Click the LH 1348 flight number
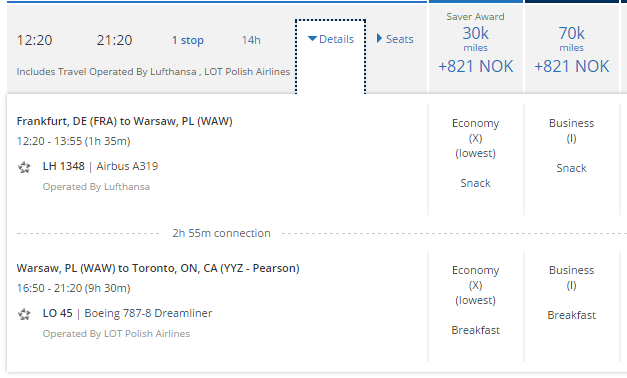 [x=64, y=166]
